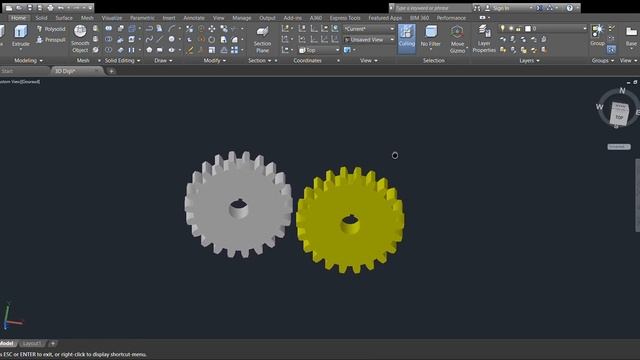The width and height of the screenshot is (640, 360).
Task: Switch to the Visualize ribbon tab
Action: (111, 18)
